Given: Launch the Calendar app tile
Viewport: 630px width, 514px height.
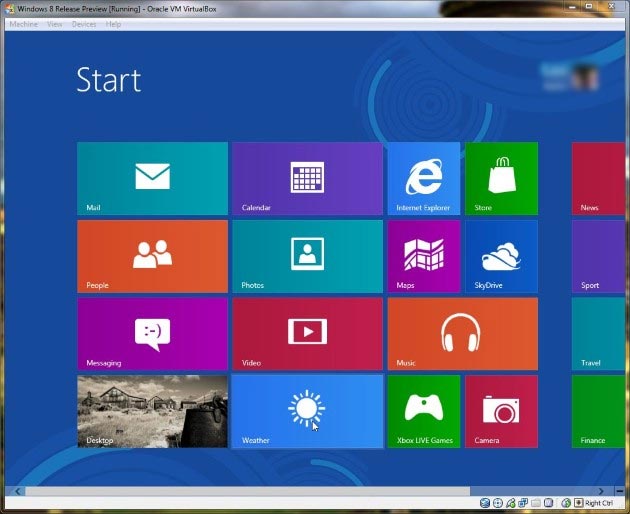Looking at the screenshot, I should point(307,178).
